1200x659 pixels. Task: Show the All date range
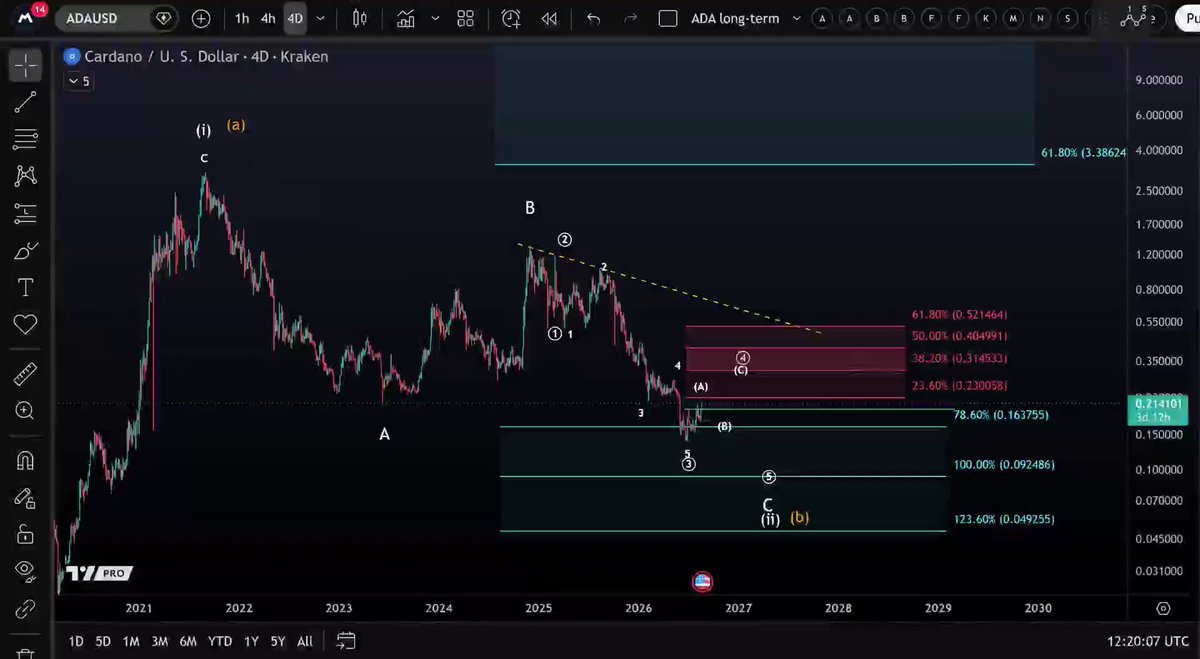pyautogui.click(x=305, y=641)
